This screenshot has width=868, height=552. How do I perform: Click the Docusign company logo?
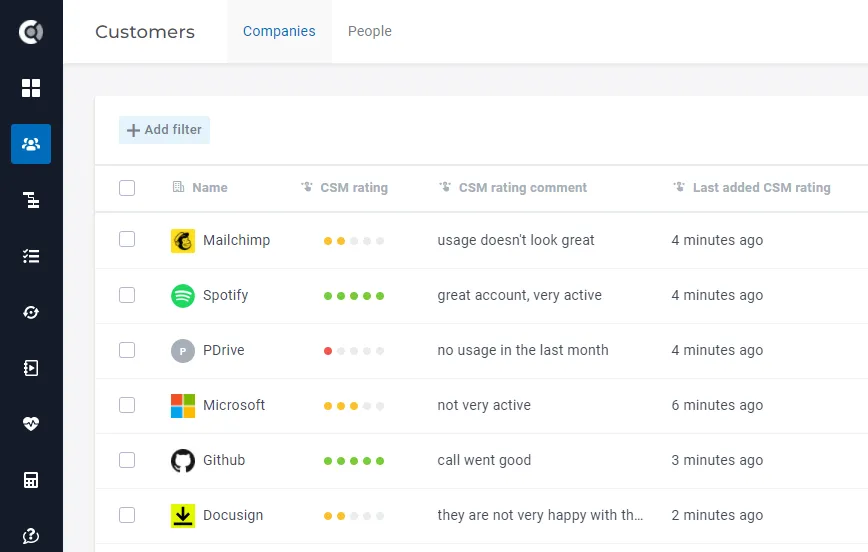coord(183,515)
